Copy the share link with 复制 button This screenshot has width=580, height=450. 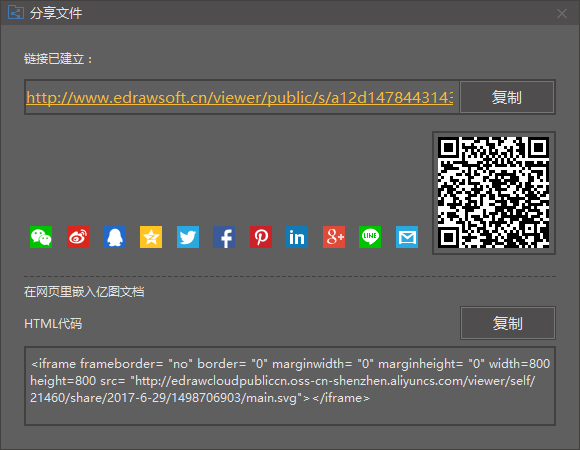pos(507,97)
